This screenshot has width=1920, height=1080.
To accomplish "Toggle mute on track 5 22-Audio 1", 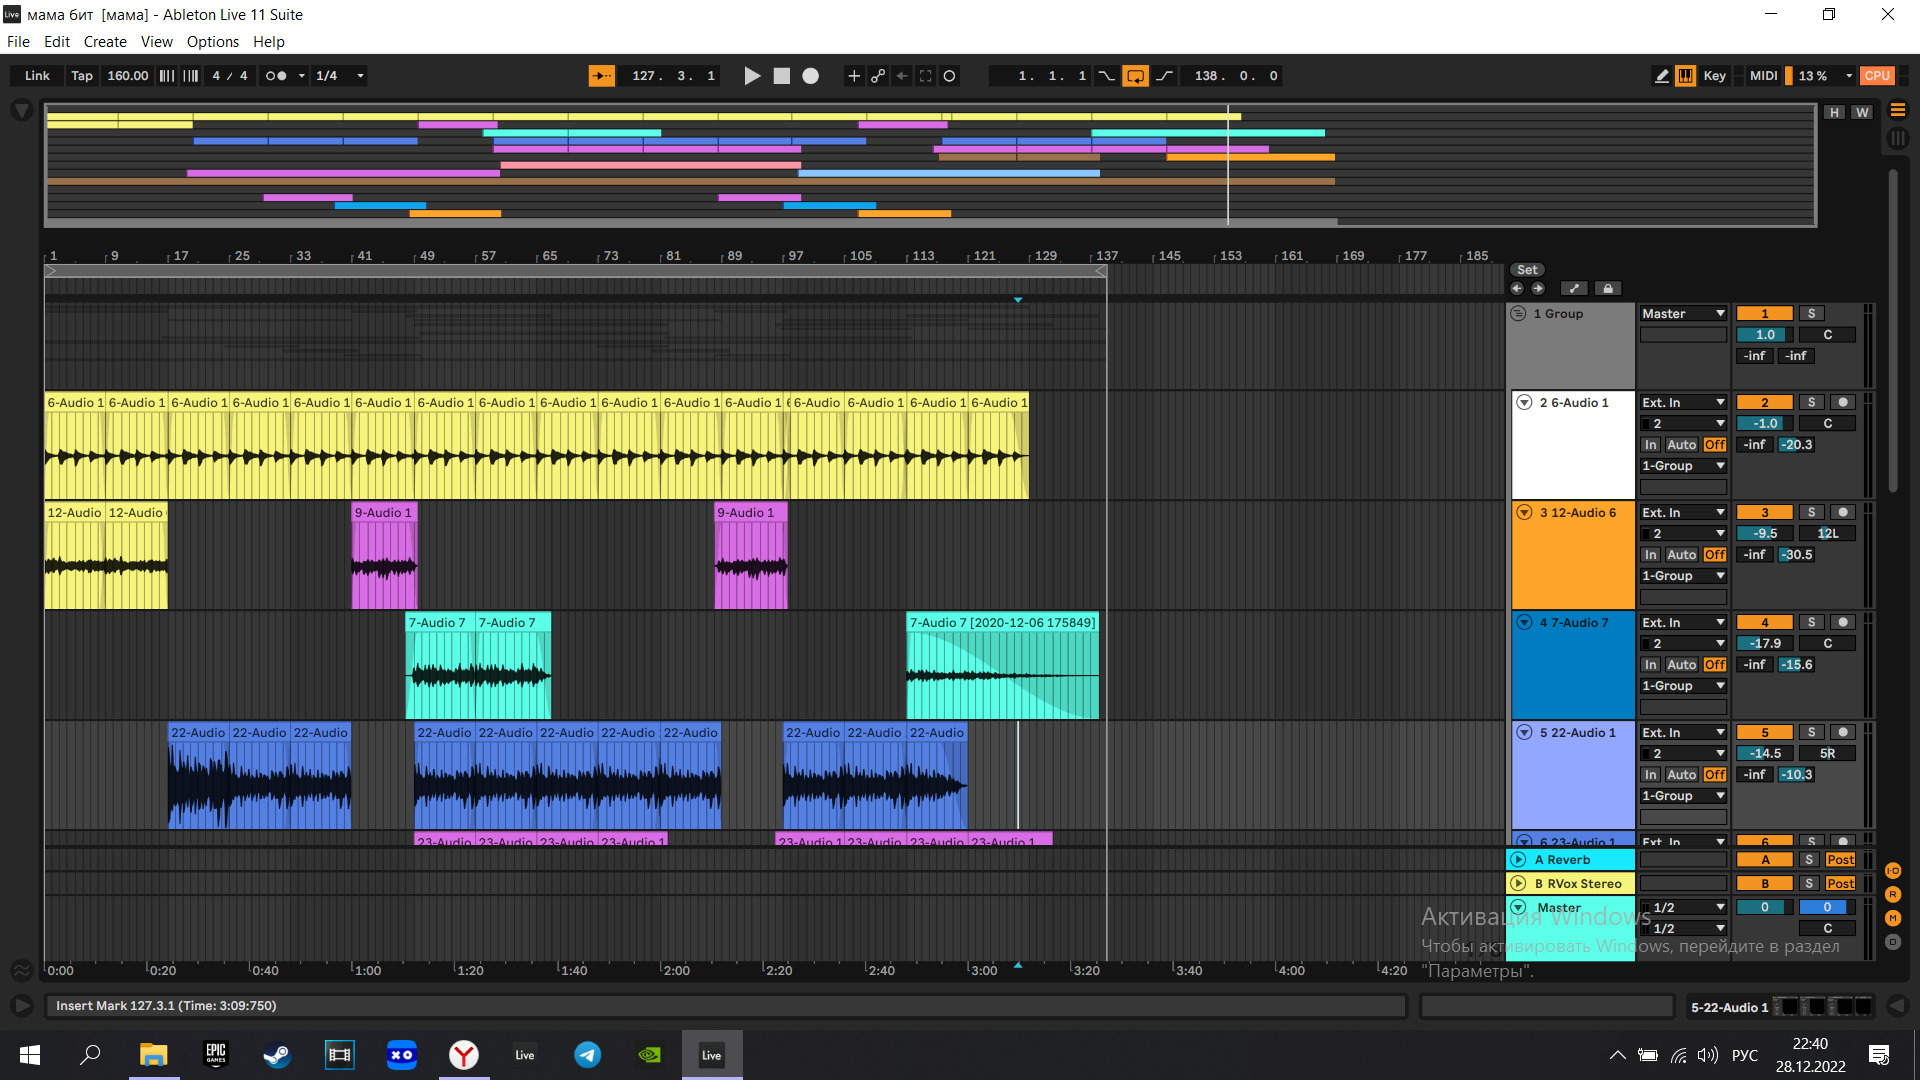I will [x=1763, y=732].
